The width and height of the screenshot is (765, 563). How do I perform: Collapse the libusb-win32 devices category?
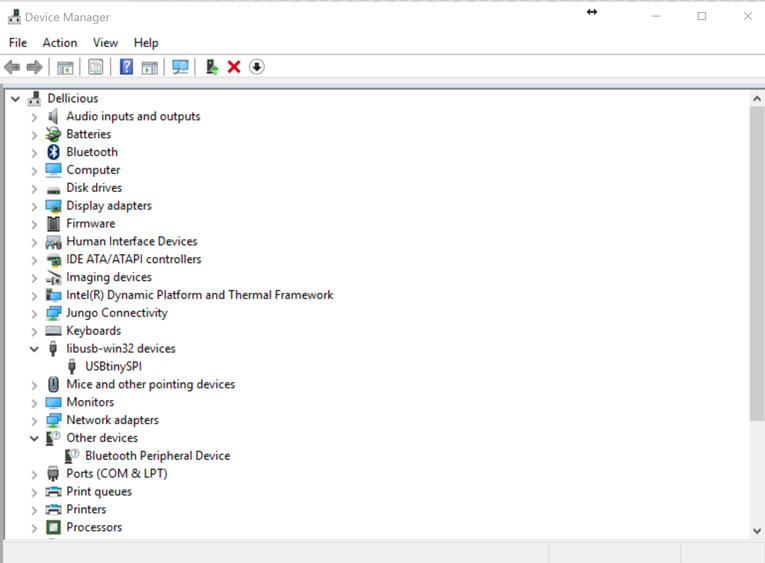click(34, 349)
